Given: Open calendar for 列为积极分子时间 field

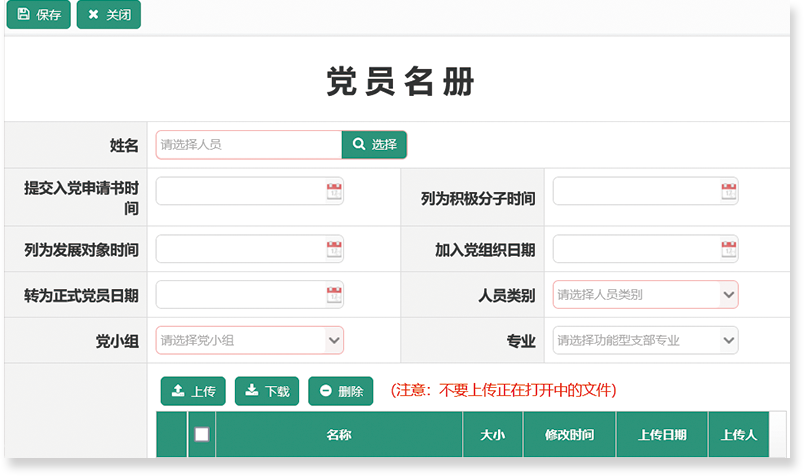Looking at the screenshot, I should point(729,191).
